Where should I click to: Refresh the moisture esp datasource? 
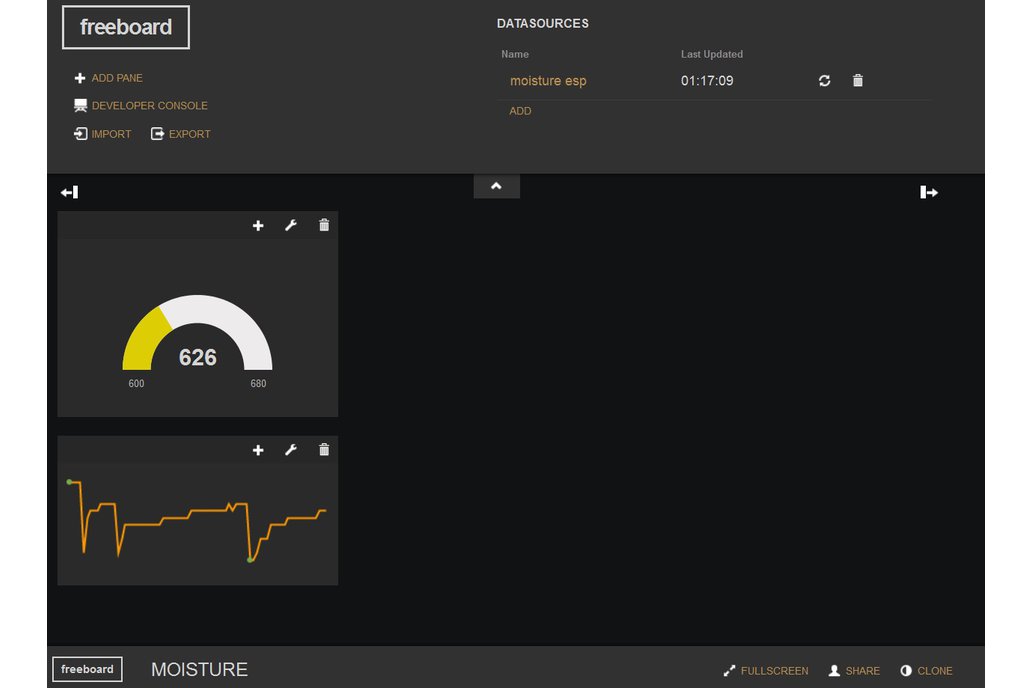pos(824,81)
